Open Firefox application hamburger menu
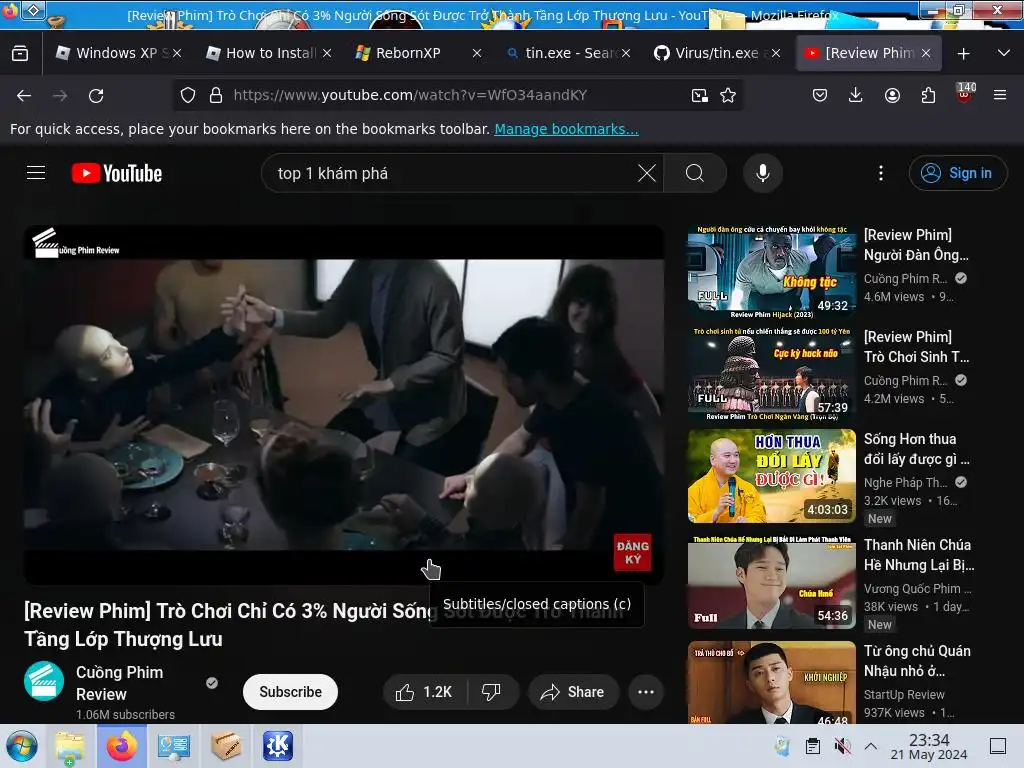The image size is (1024, 768). [1000, 95]
